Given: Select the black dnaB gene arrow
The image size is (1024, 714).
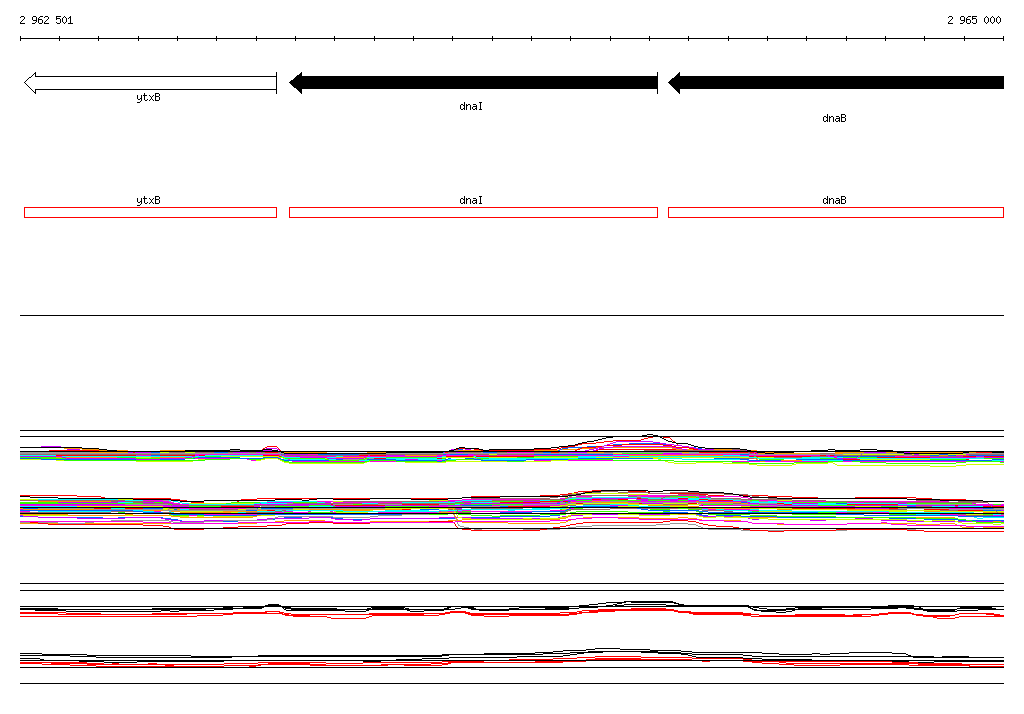Looking at the screenshot, I should (836, 83).
